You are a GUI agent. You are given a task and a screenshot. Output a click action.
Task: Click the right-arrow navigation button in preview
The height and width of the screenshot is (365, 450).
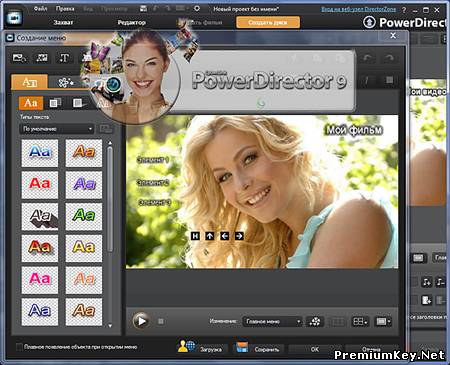239,236
